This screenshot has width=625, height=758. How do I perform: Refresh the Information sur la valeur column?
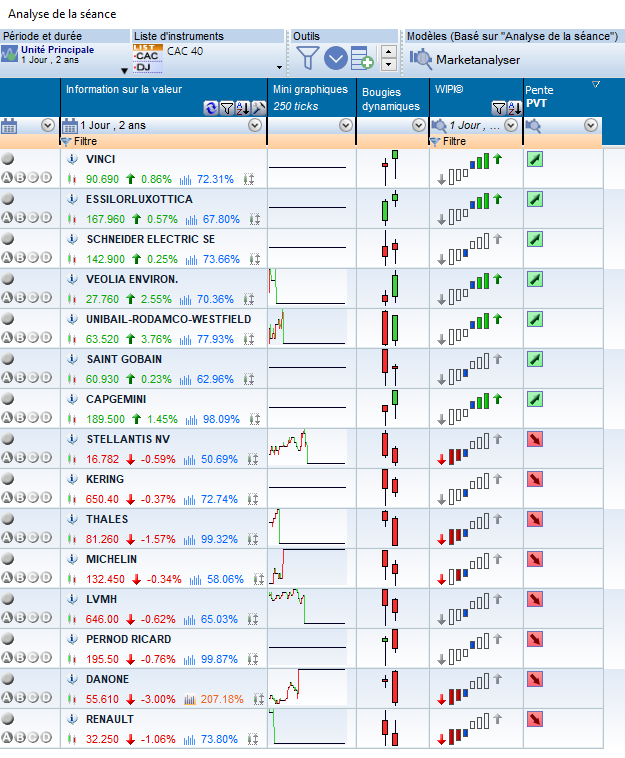(211, 108)
